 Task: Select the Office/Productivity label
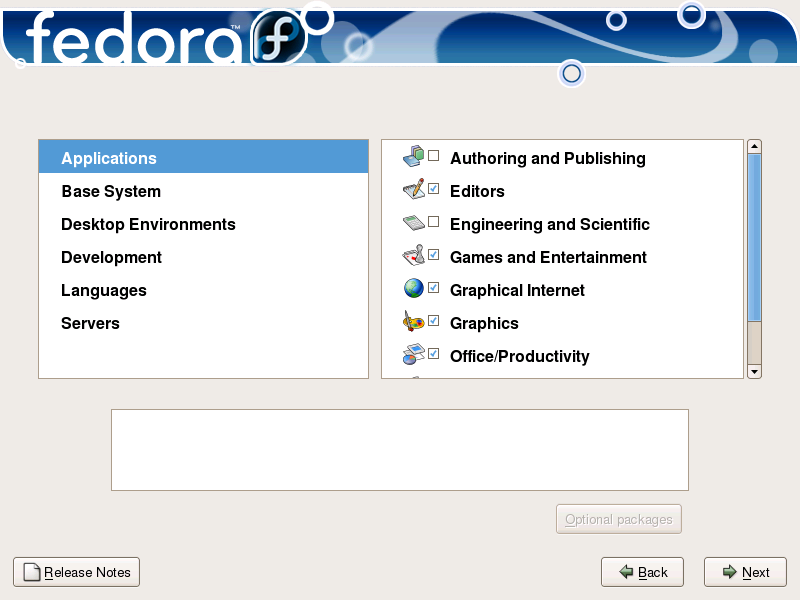coord(520,356)
